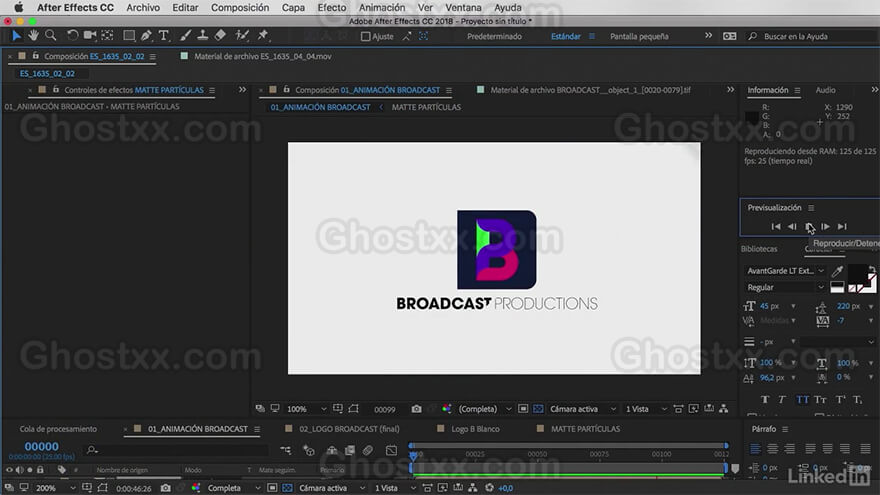
Task: Open show channel color management icon in viewer
Action: pos(446,409)
